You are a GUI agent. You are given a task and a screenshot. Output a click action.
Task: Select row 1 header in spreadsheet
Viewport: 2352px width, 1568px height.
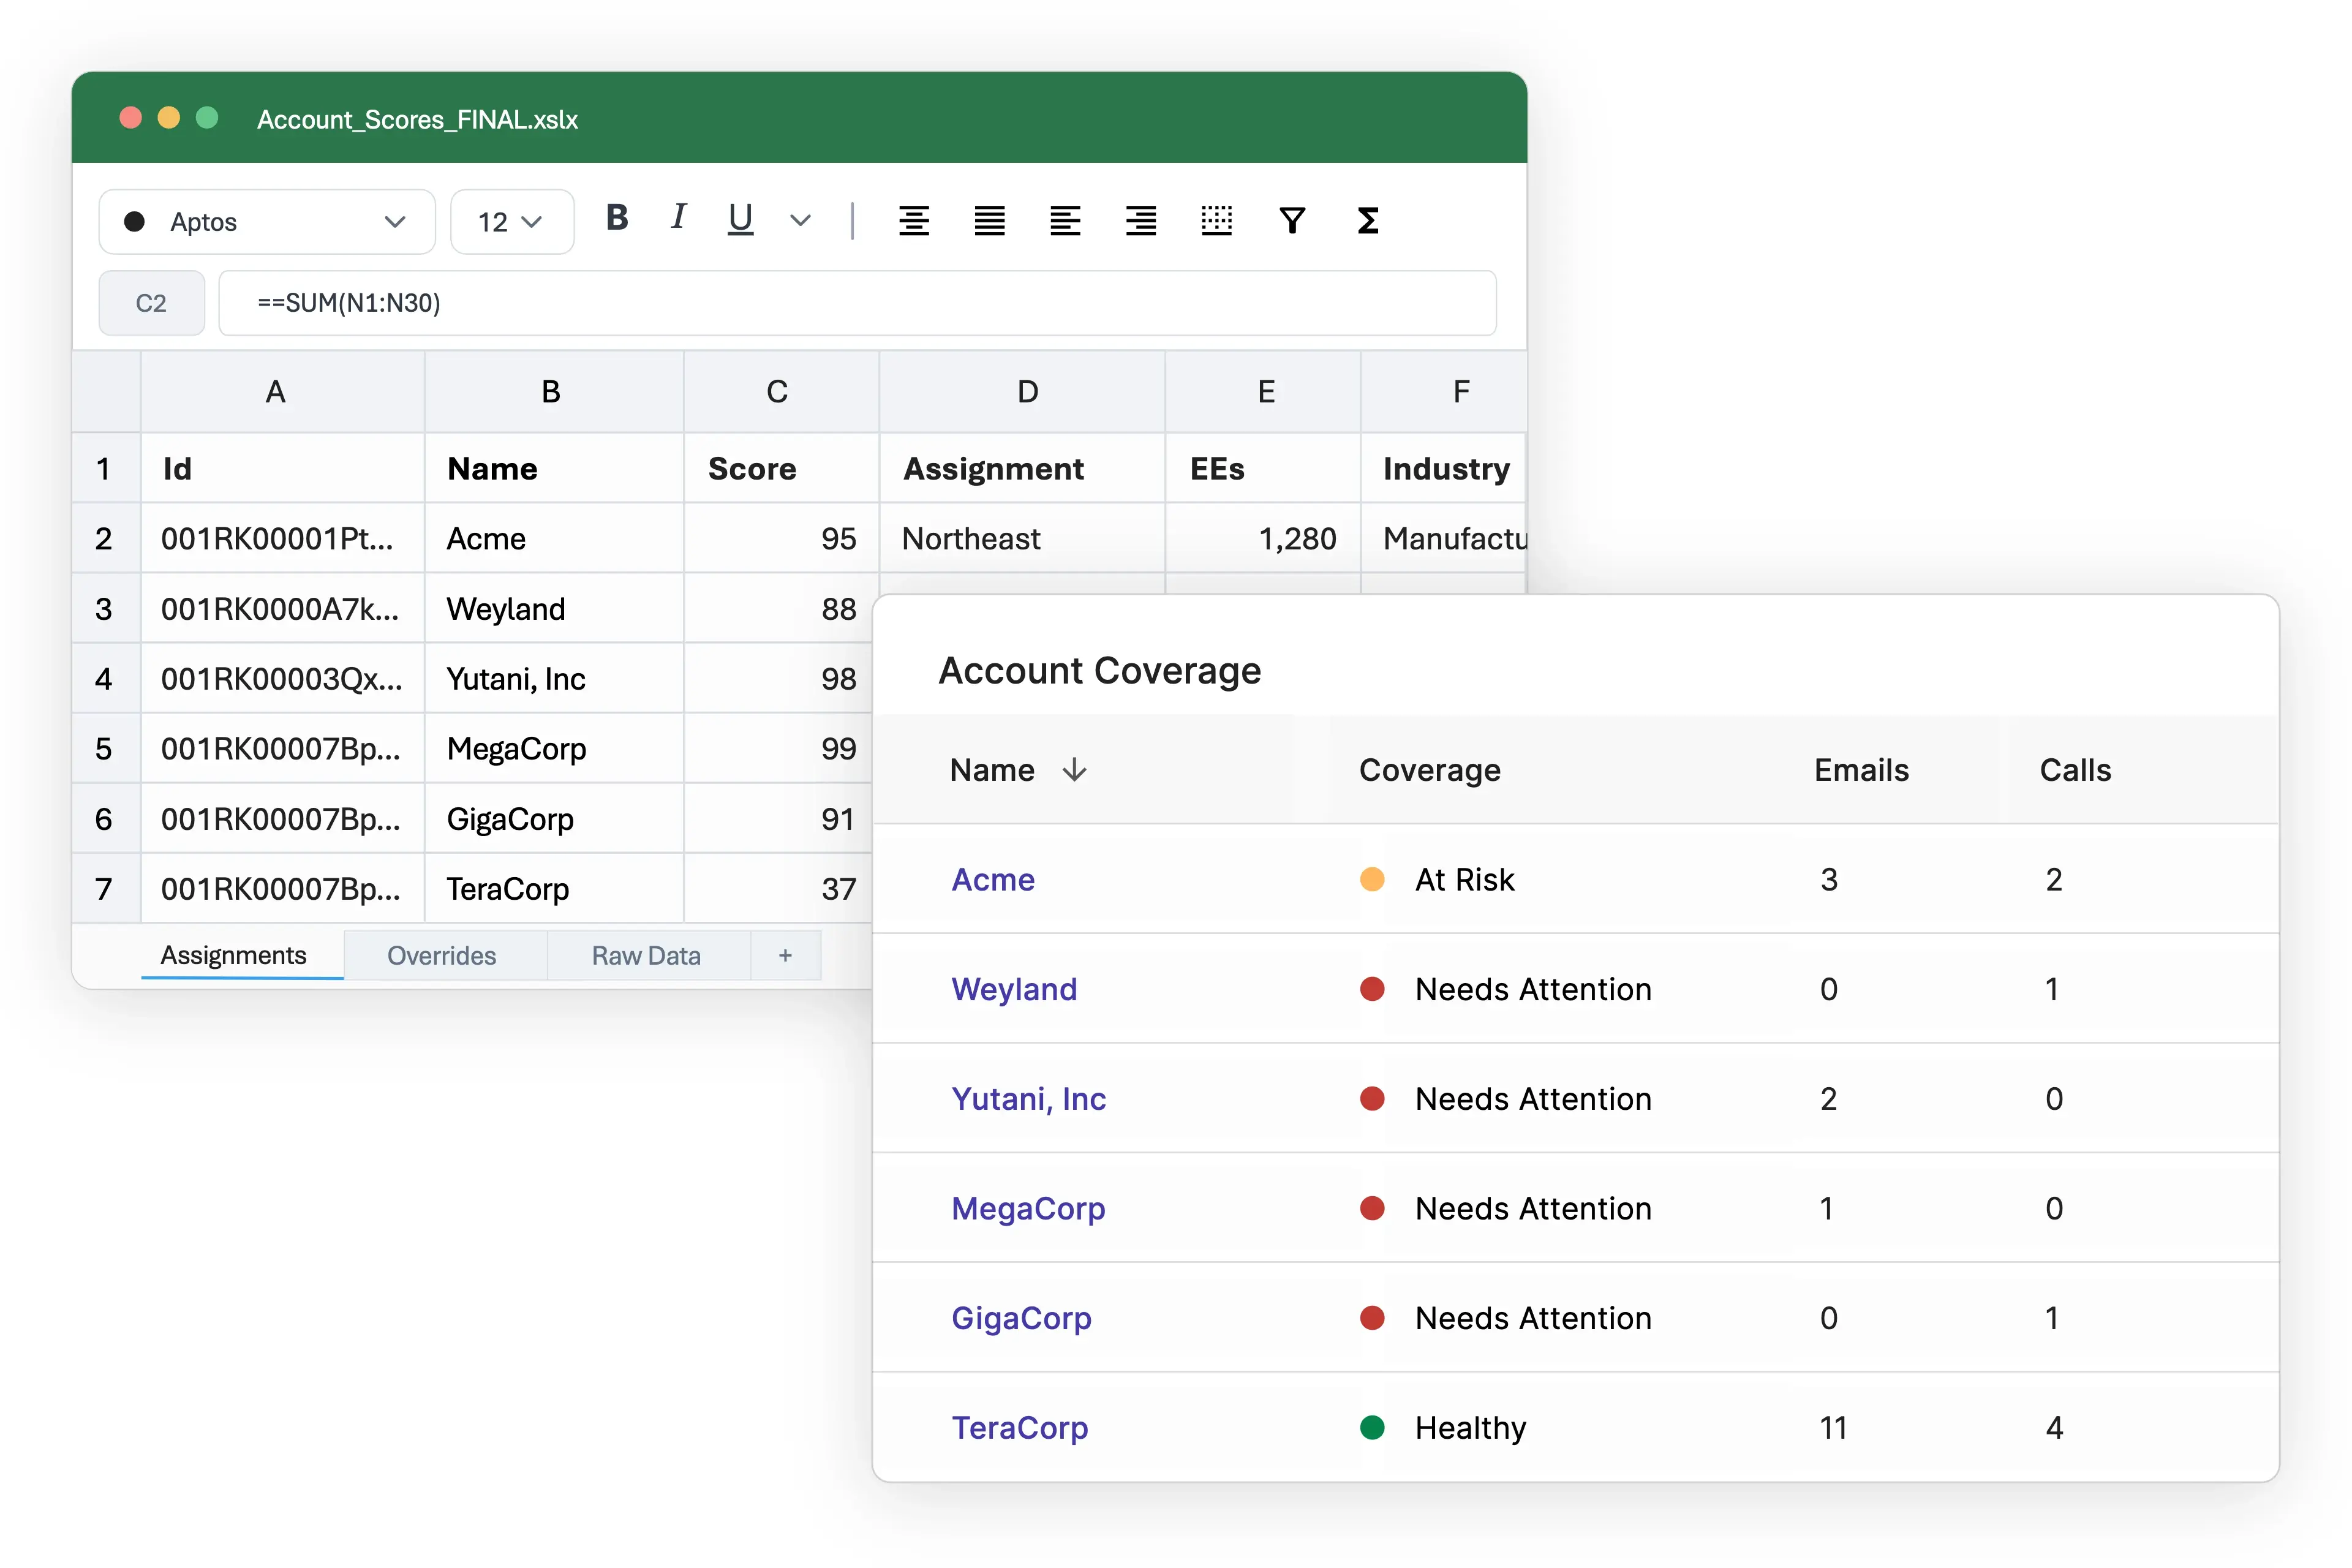[106, 468]
